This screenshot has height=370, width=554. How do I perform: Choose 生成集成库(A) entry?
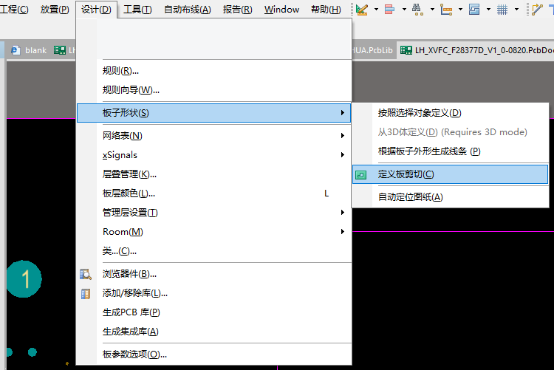214,332
